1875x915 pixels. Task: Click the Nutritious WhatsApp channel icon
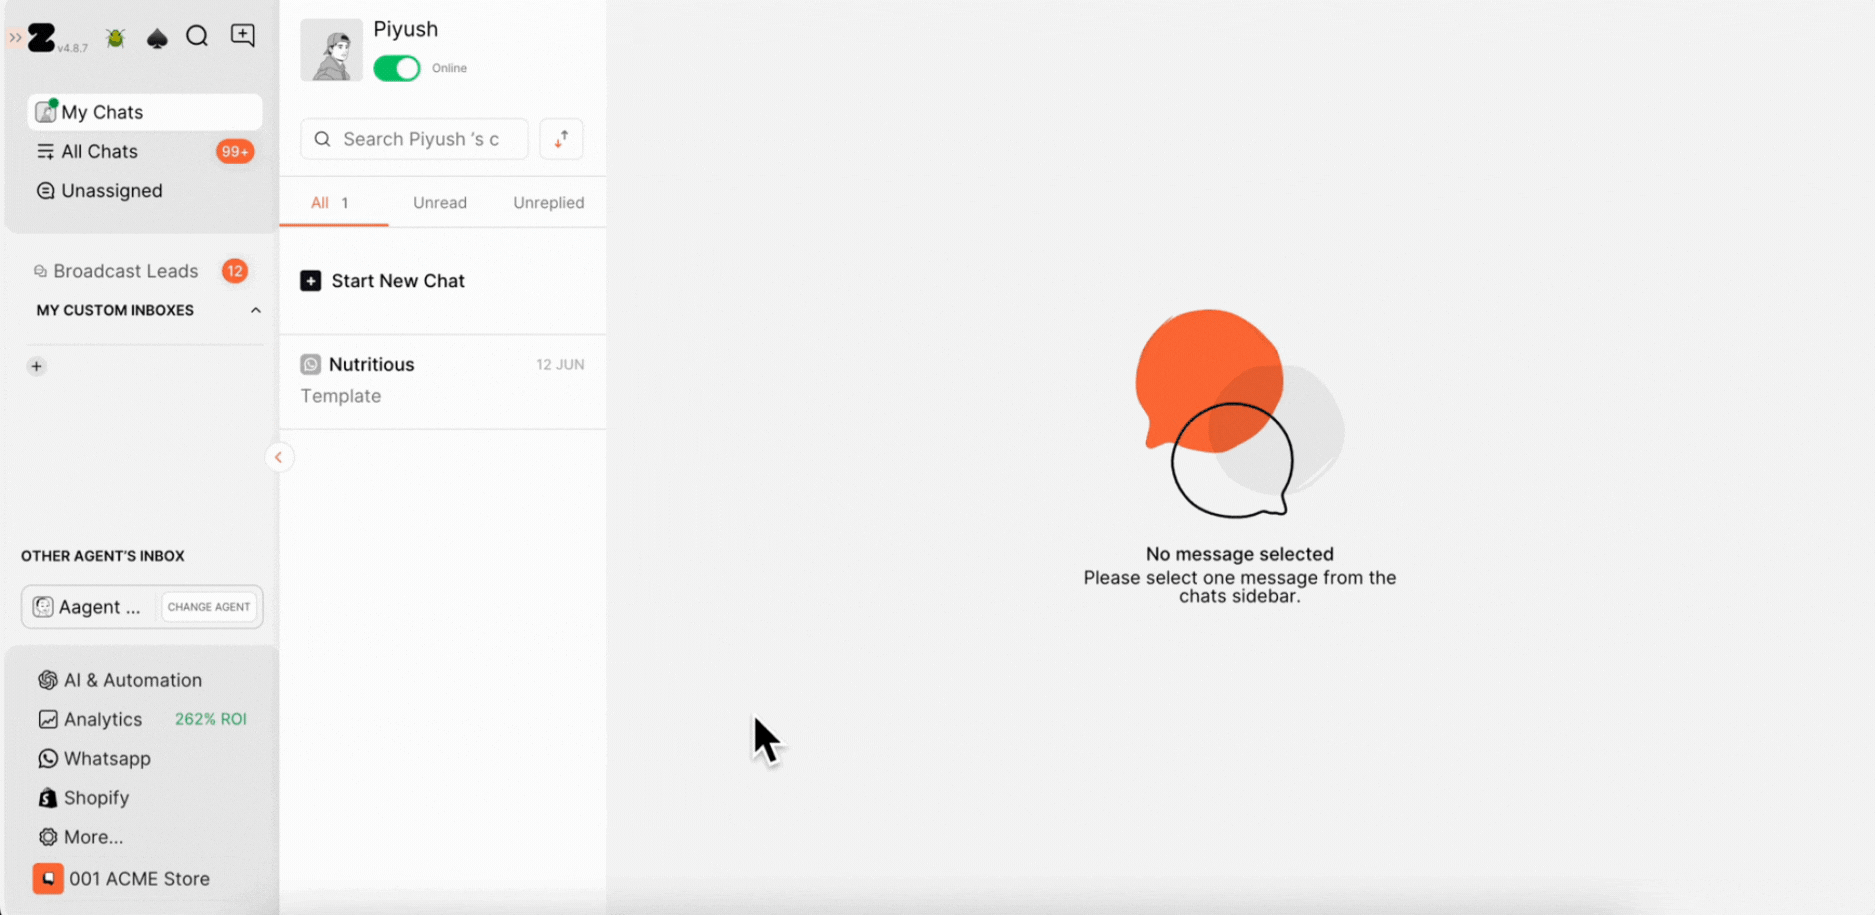(x=311, y=364)
